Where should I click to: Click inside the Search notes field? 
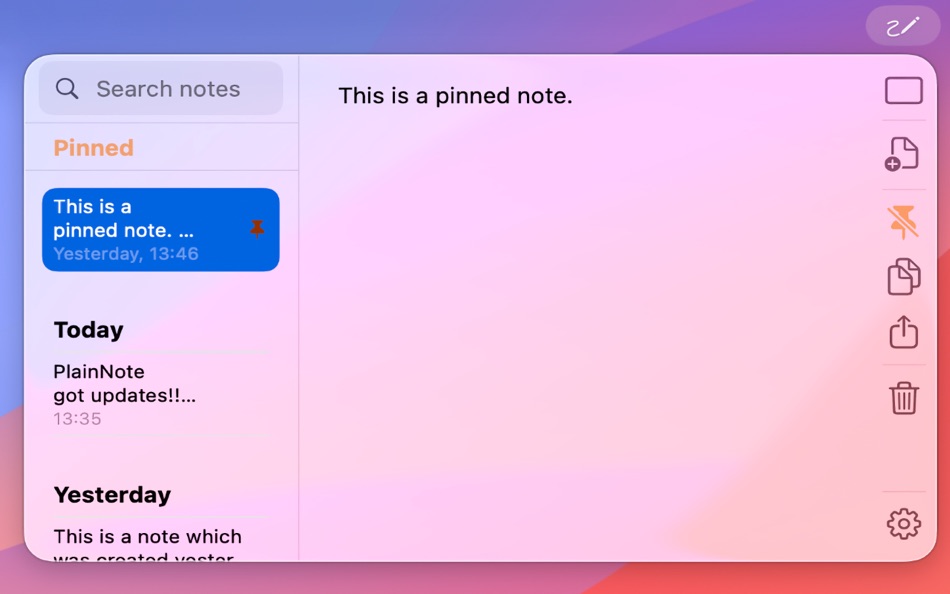click(167, 88)
